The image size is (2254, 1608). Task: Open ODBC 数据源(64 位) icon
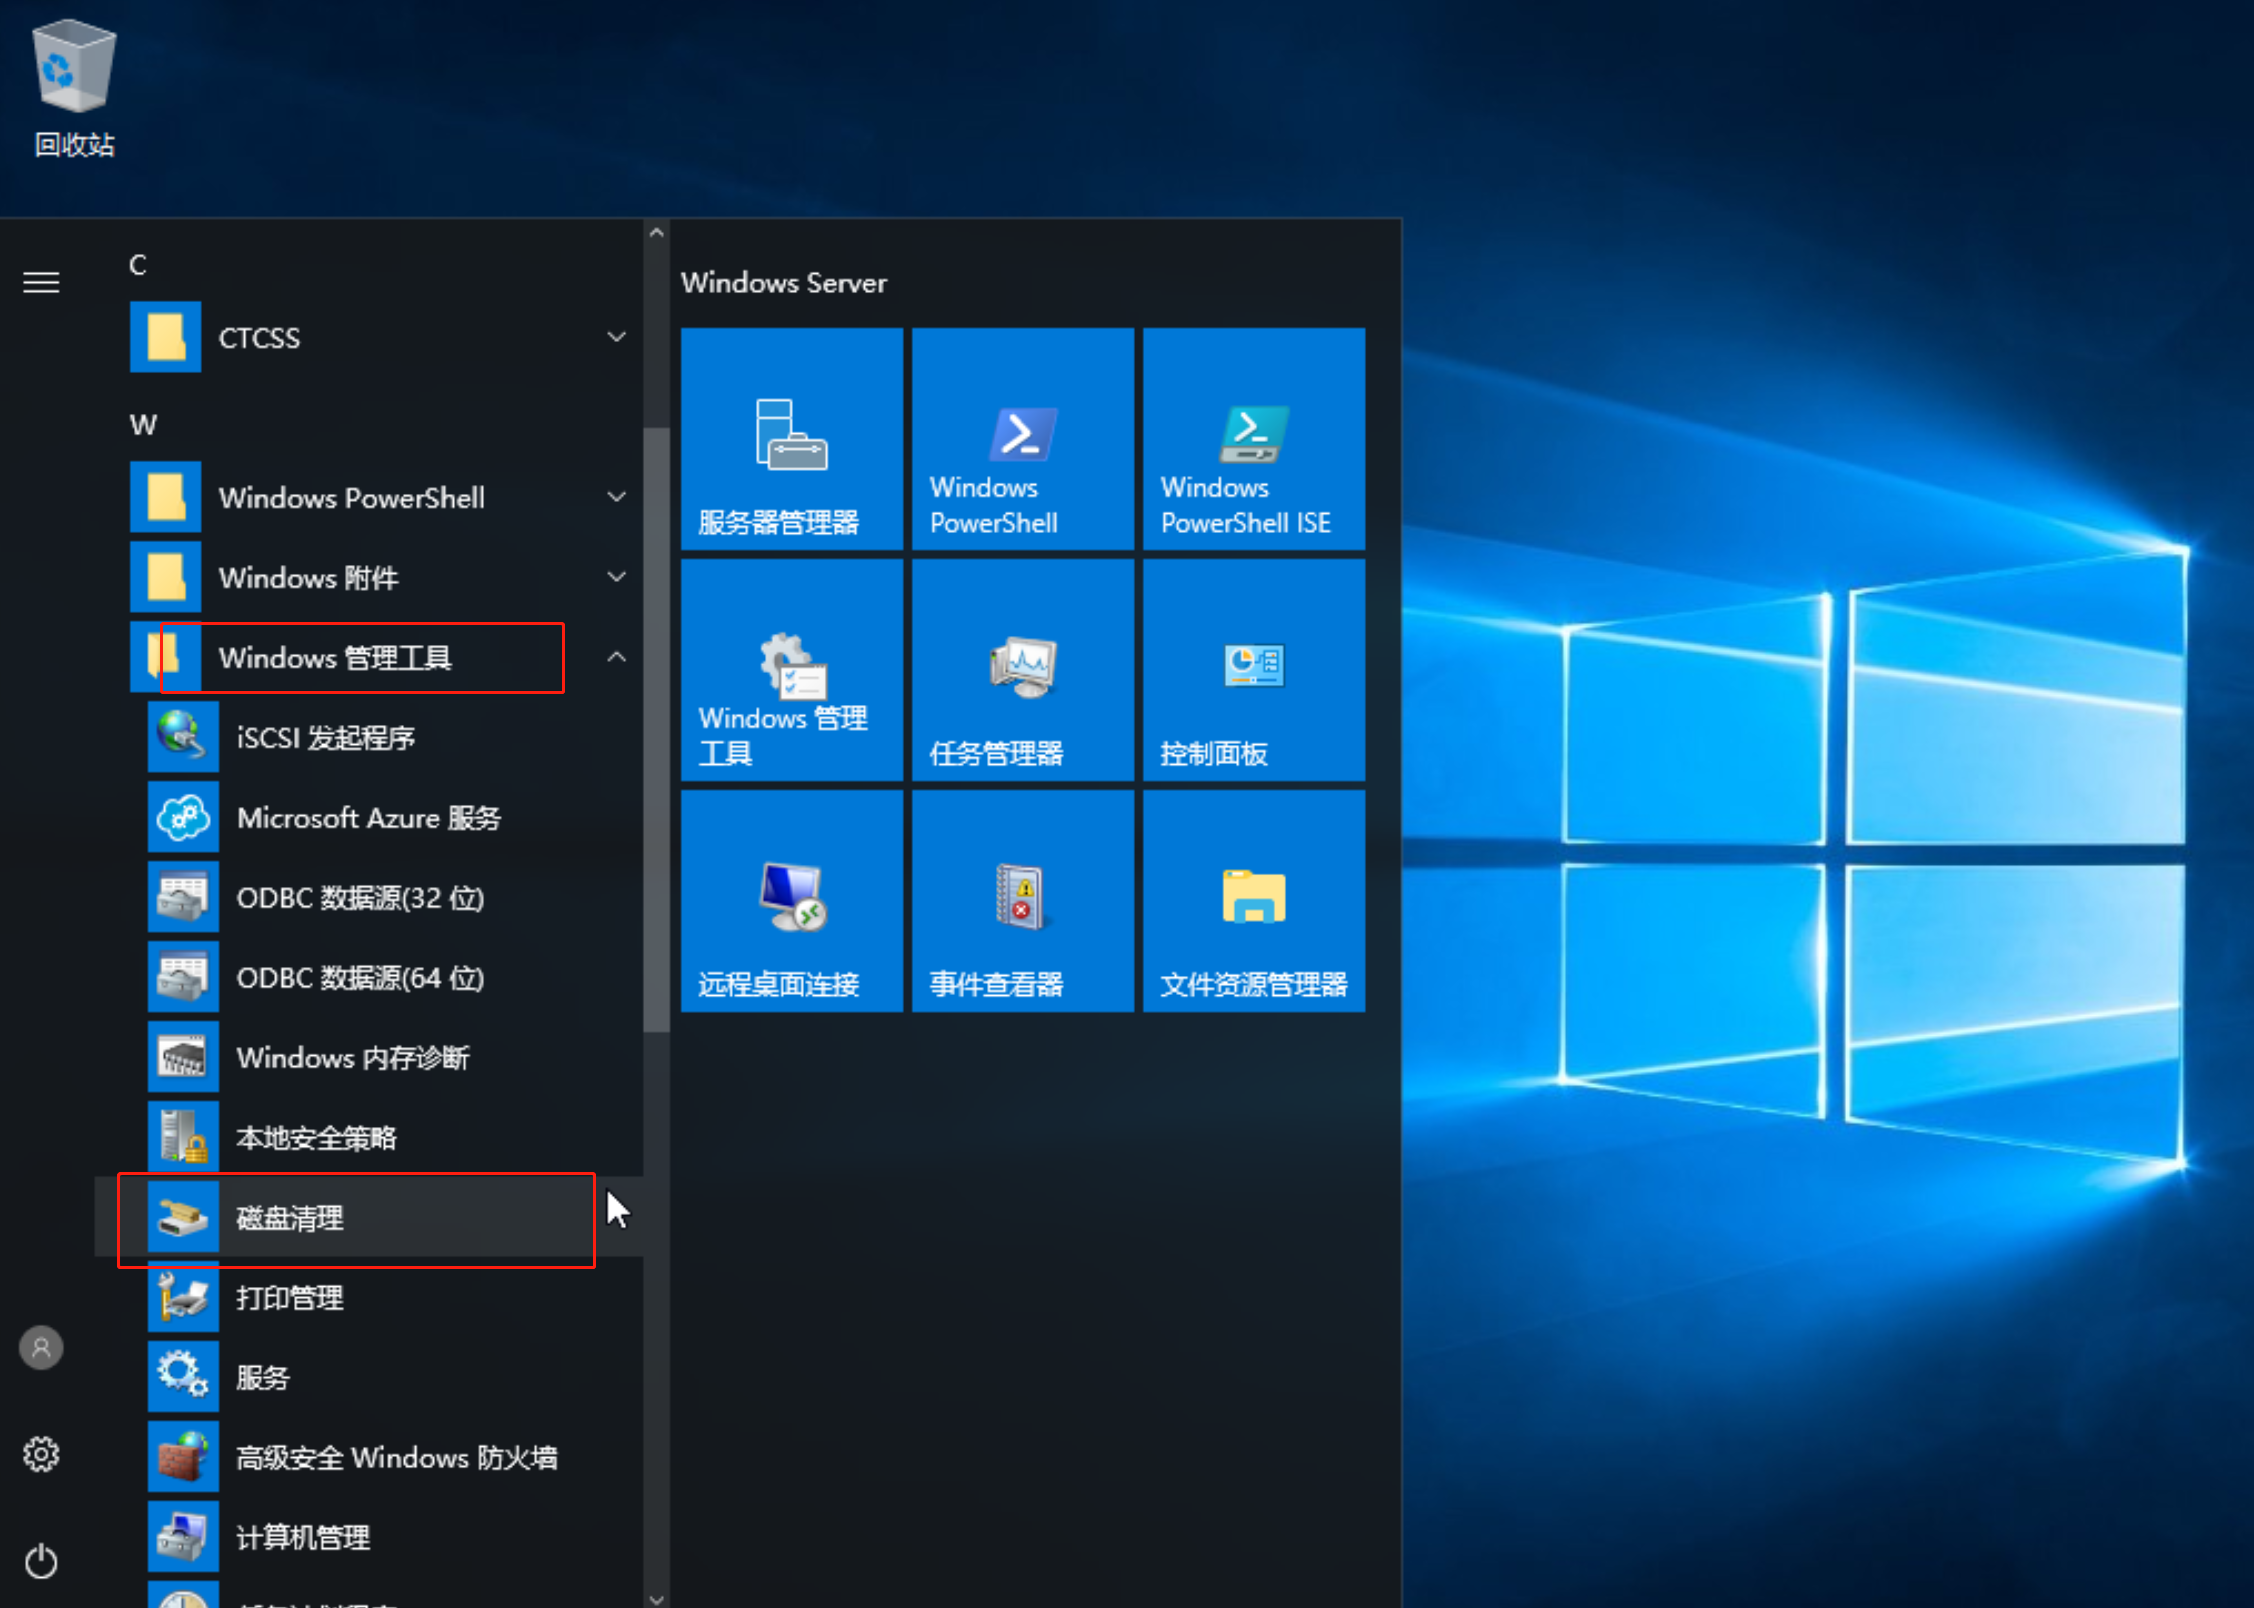coord(183,977)
